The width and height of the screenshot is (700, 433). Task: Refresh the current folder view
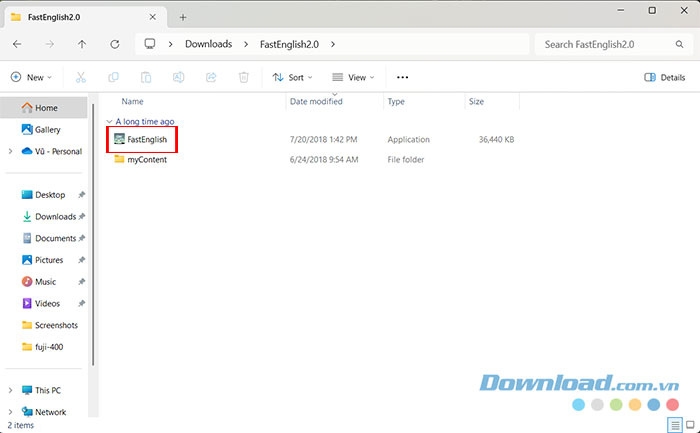pyautogui.click(x=115, y=44)
